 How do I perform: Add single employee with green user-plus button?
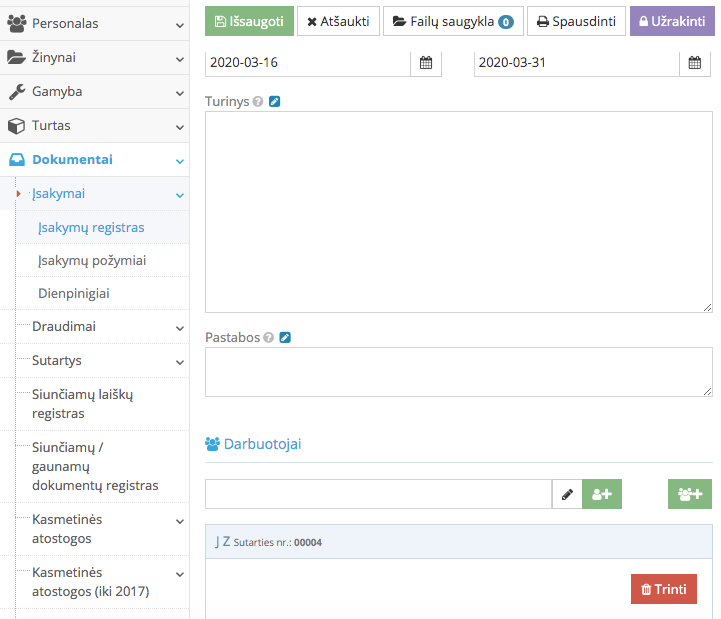click(602, 494)
